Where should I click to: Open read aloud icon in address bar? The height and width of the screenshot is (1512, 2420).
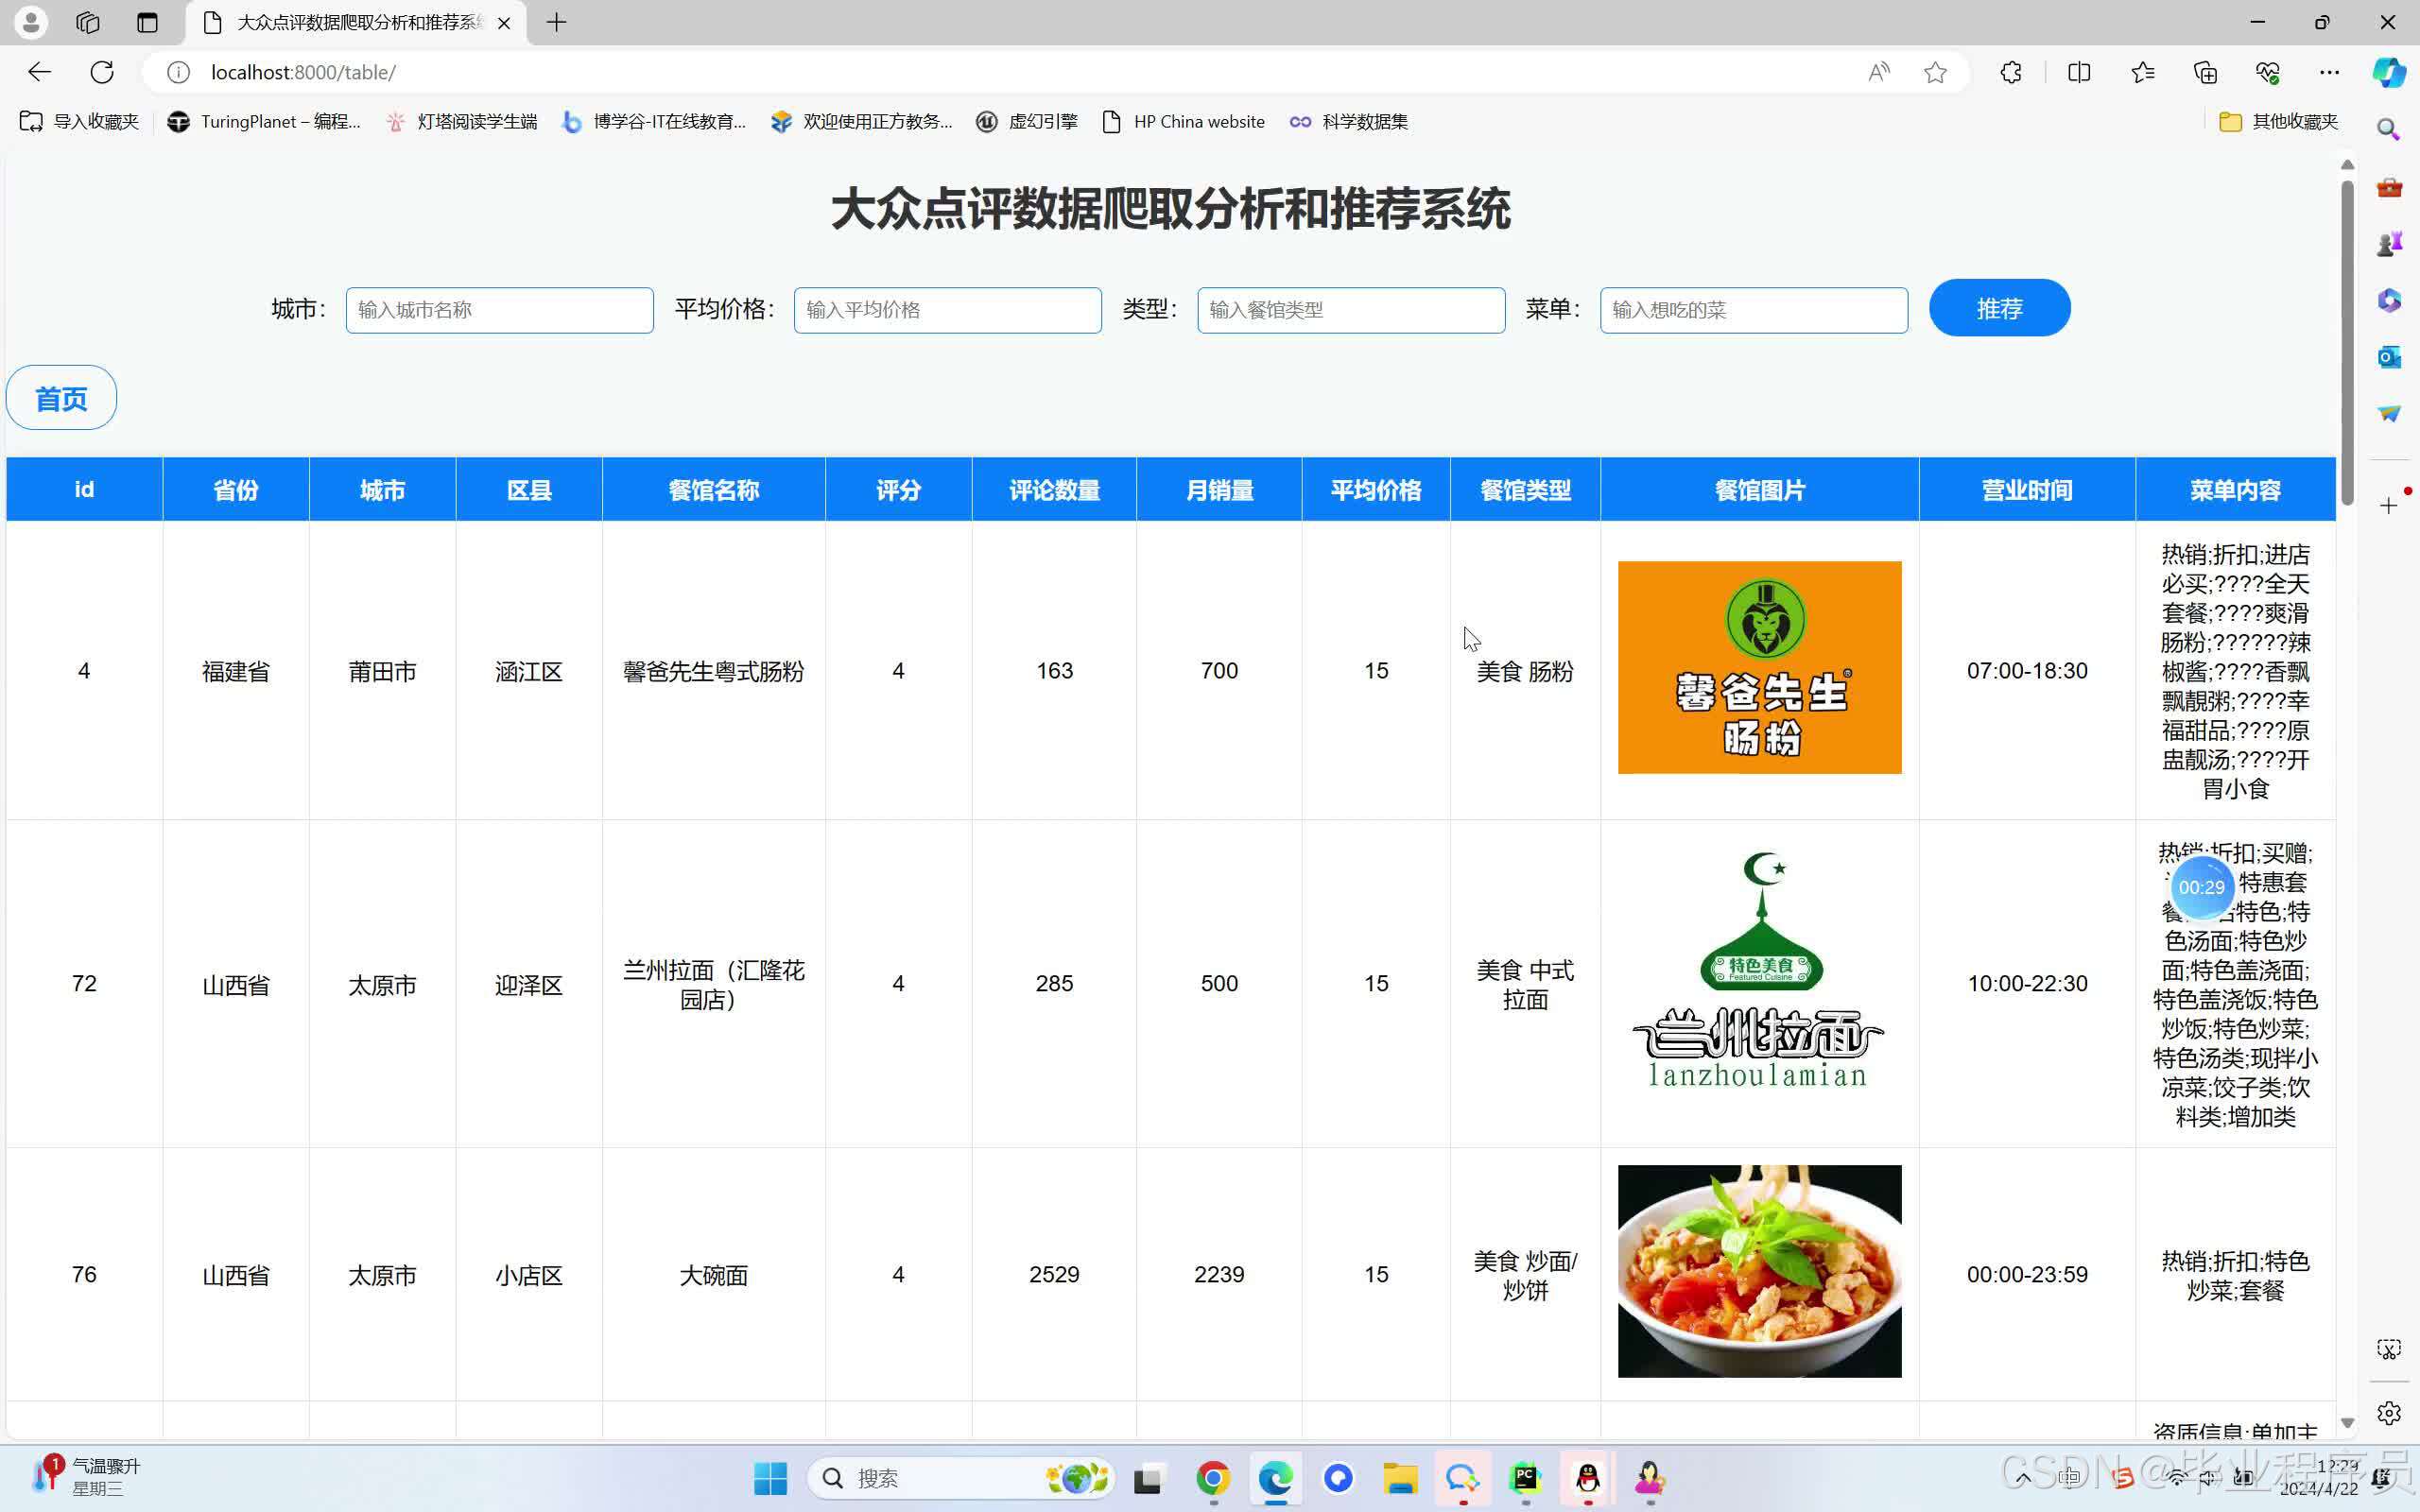(x=1879, y=72)
